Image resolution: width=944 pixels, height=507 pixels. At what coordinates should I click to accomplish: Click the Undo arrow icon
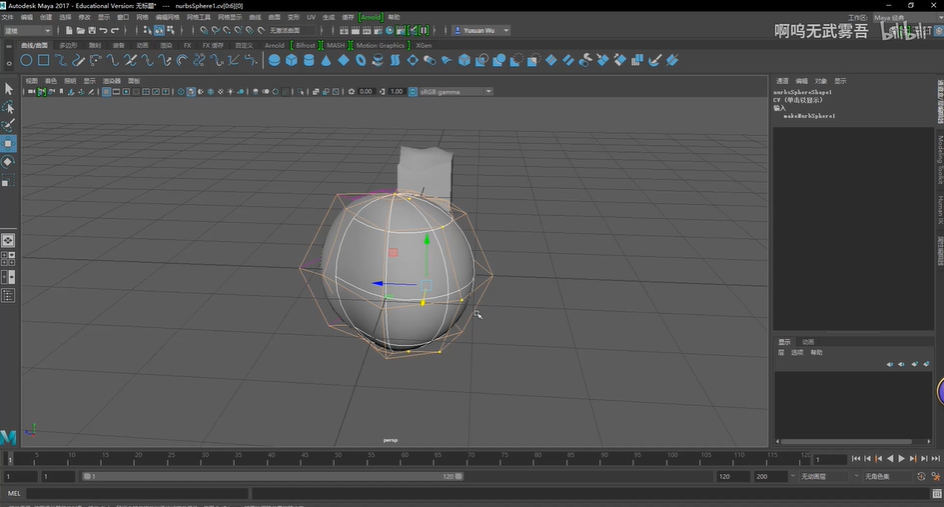[x=104, y=30]
